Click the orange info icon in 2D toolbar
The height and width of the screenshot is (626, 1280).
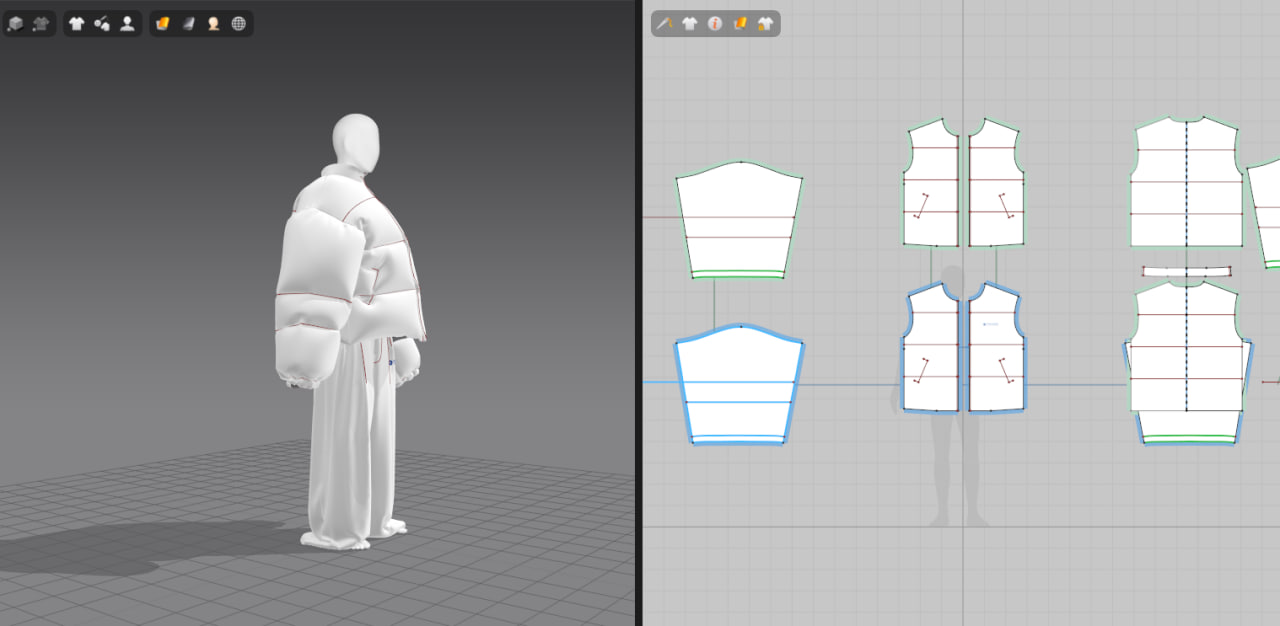point(715,24)
